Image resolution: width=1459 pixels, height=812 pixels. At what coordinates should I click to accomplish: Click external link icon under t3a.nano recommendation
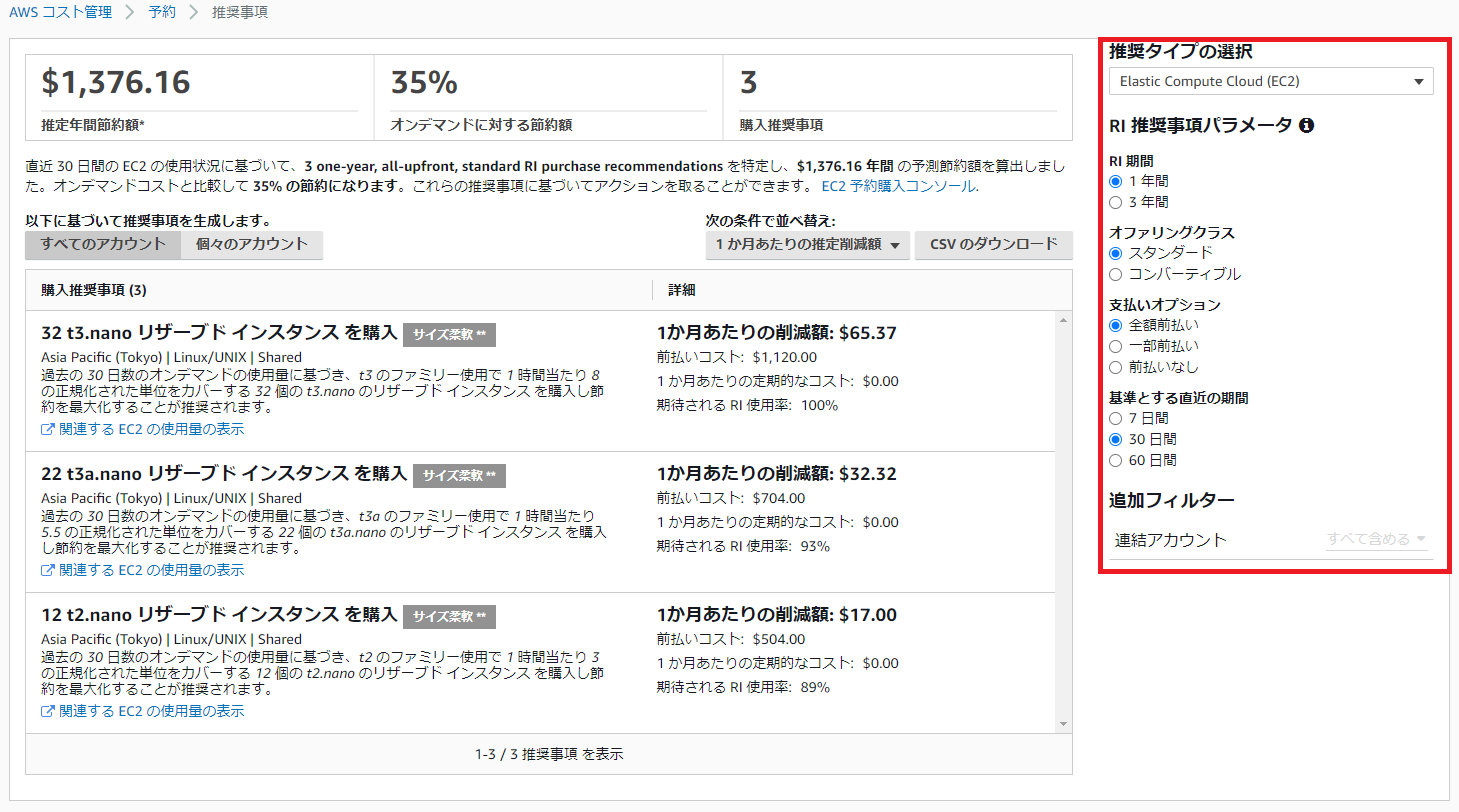point(47,570)
